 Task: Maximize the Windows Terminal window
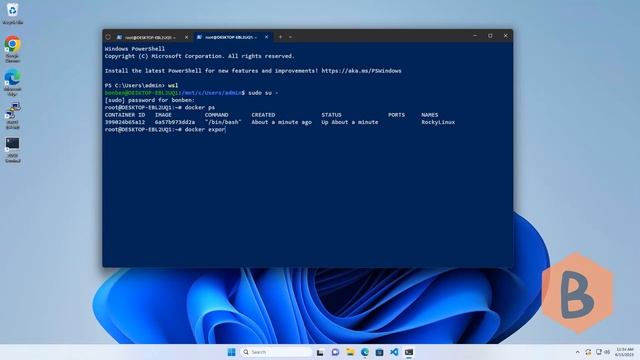click(x=490, y=36)
